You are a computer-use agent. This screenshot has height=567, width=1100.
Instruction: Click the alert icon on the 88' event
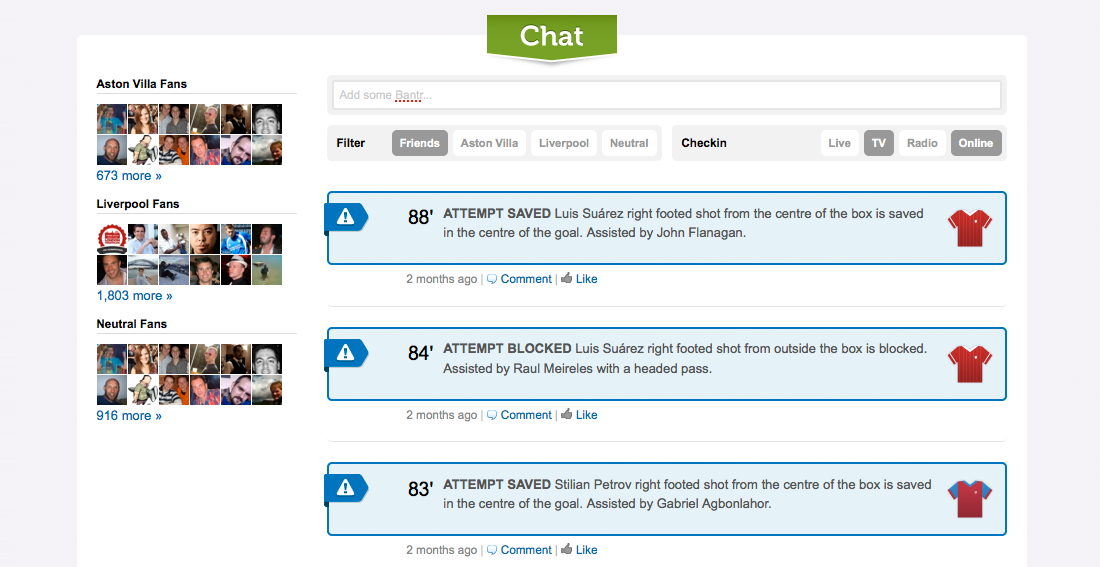[x=345, y=217]
